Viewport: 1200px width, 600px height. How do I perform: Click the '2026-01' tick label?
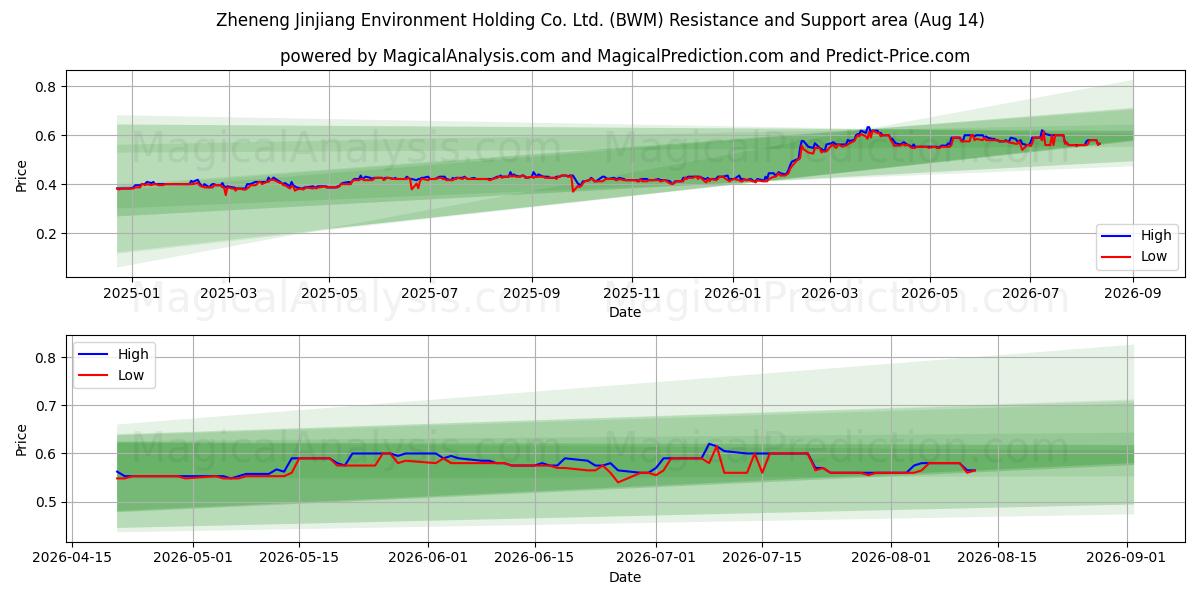click(732, 294)
